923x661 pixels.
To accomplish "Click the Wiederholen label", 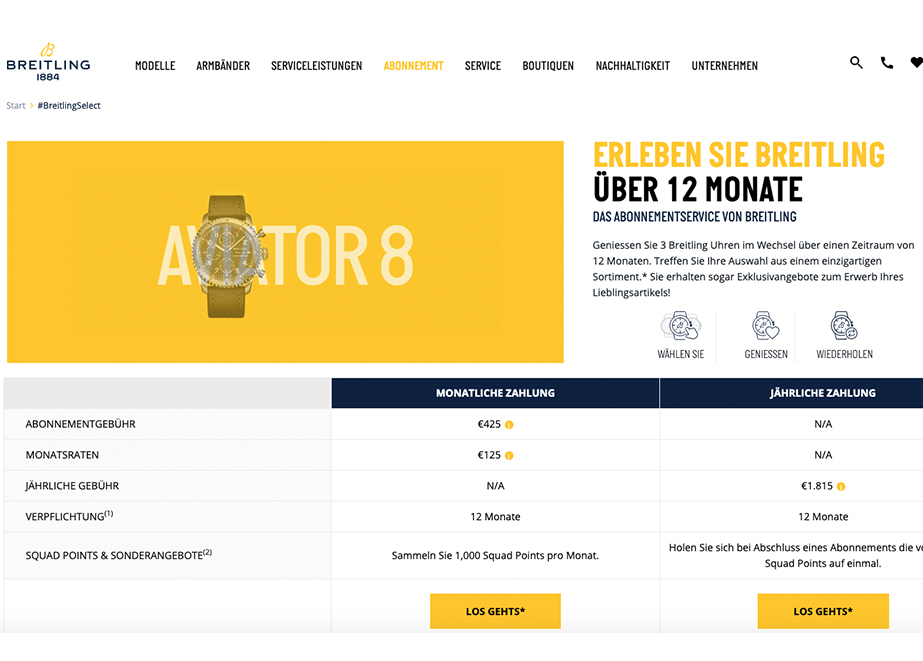I will tap(844, 354).
